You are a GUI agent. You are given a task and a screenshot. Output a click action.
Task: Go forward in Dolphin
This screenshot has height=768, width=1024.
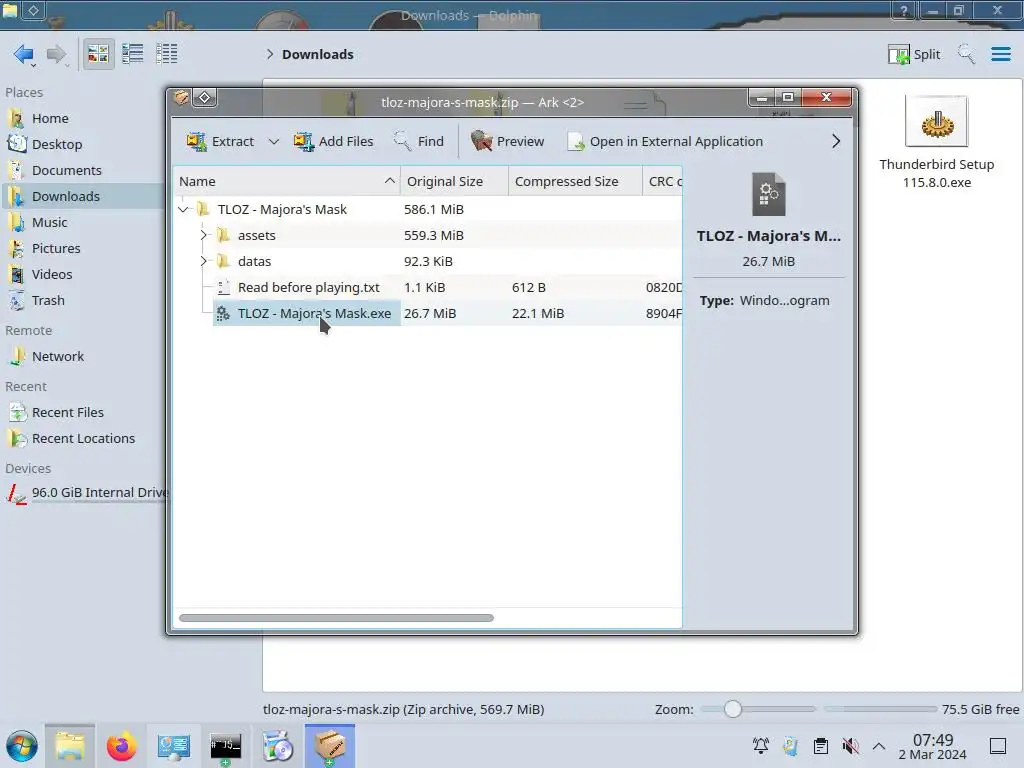57,54
